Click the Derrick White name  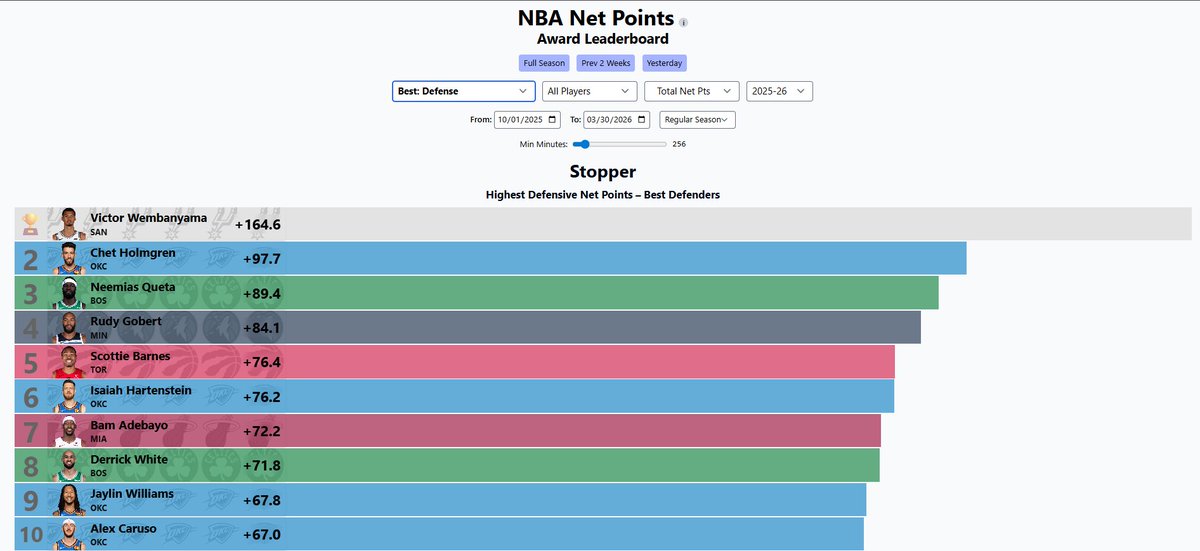click(129, 459)
